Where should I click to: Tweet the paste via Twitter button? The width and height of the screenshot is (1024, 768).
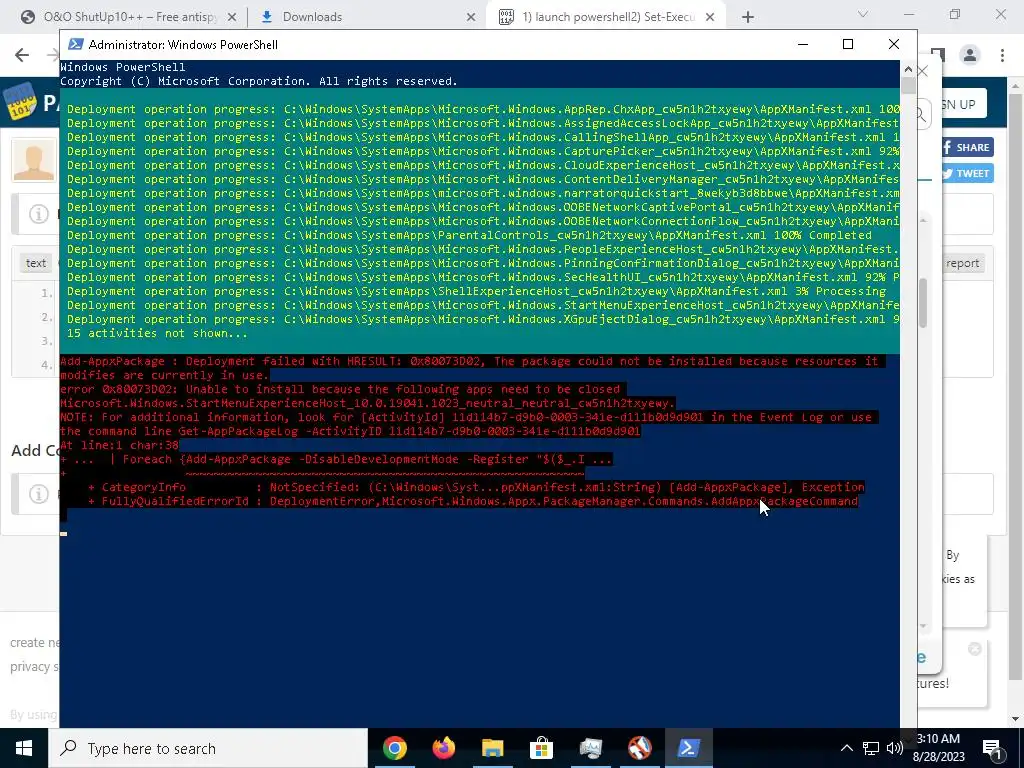(x=967, y=174)
